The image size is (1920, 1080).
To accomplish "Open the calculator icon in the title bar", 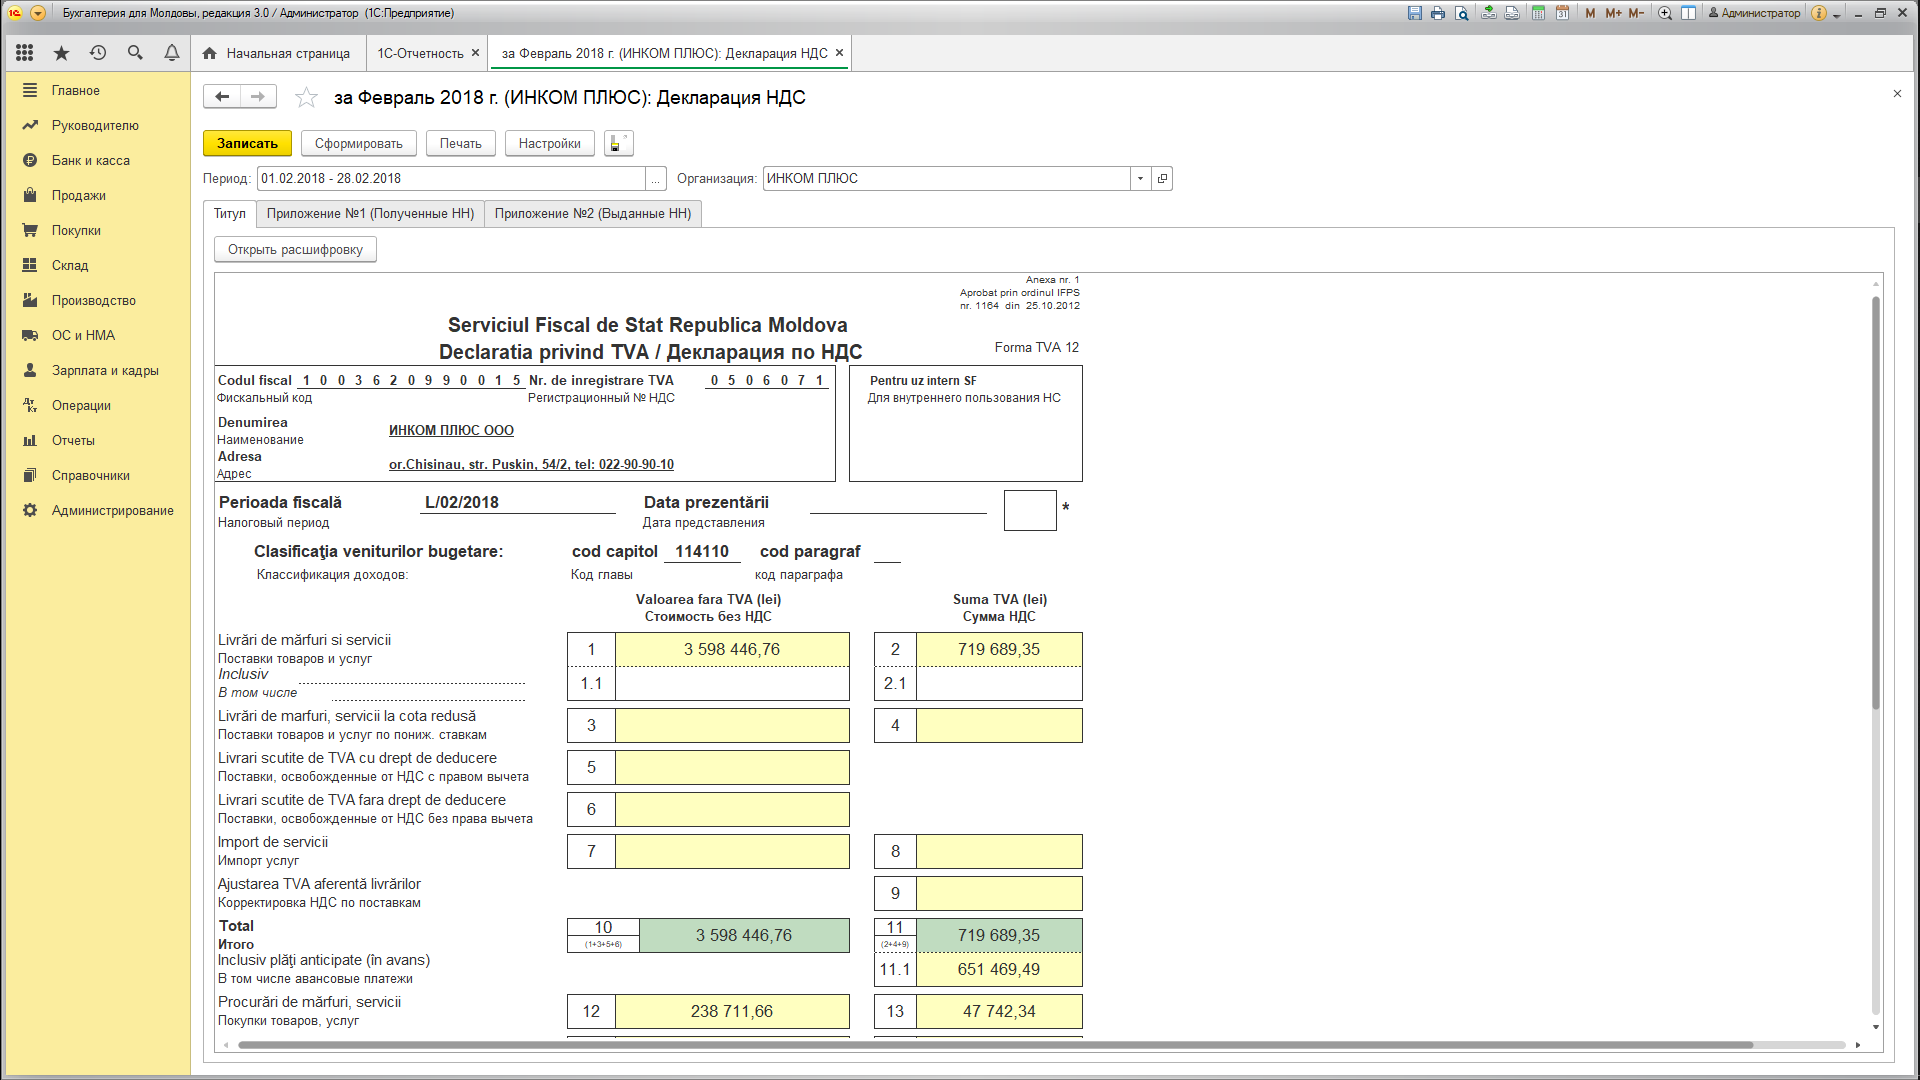I will tap(1538, 13).
